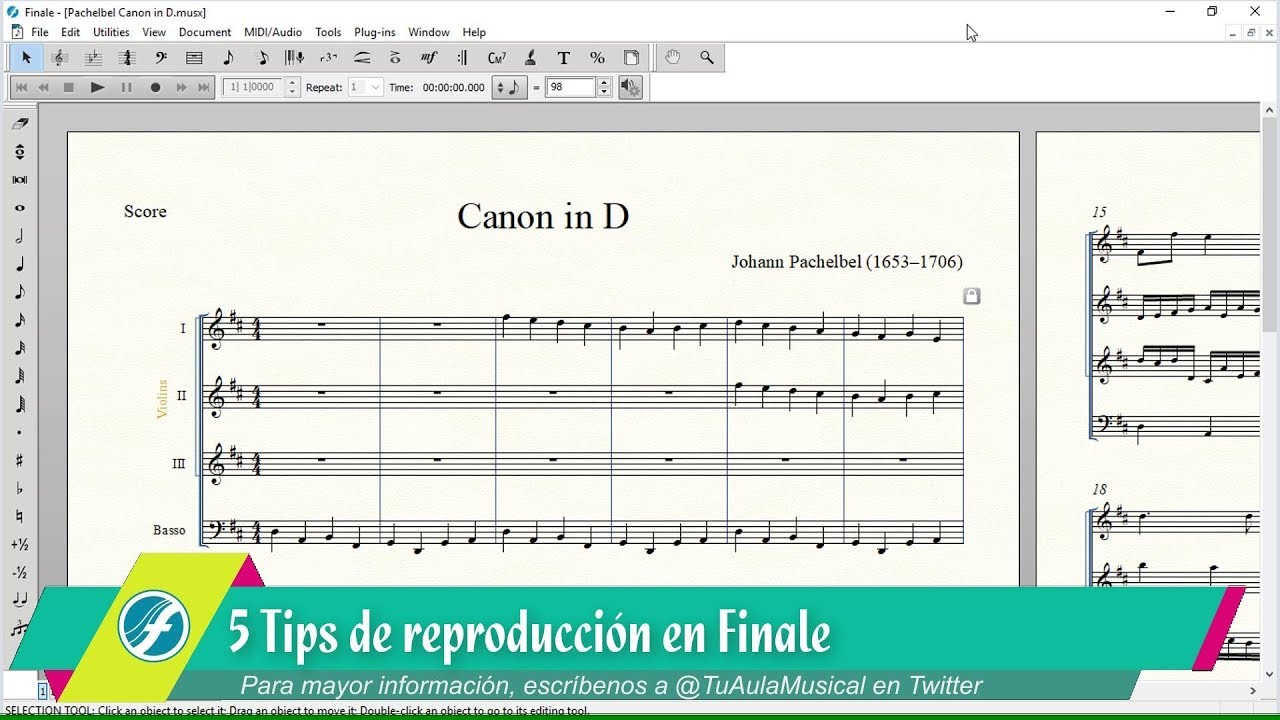Open the tempo note duration dropdown
Screen dimensions: 1280x720
(511, 88)
